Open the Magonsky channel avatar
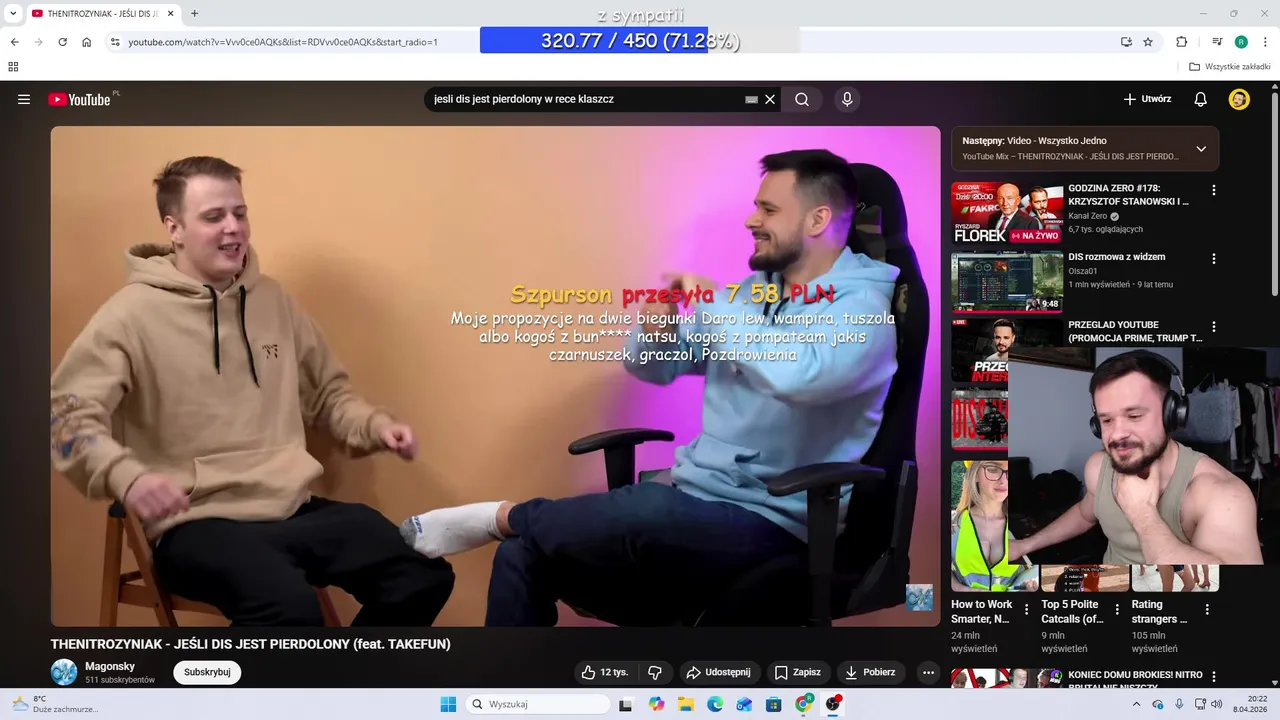This screenshot has height=720, width=1280. pos(64,672)
